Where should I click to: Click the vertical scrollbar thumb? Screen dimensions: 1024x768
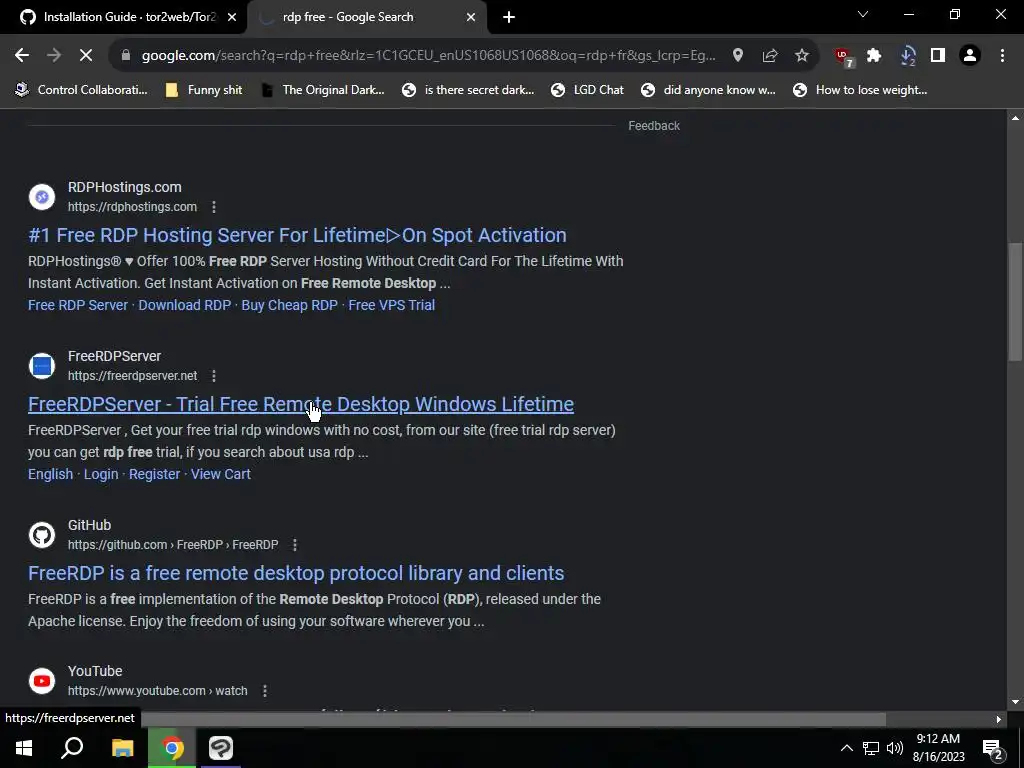click(1015, 301)
